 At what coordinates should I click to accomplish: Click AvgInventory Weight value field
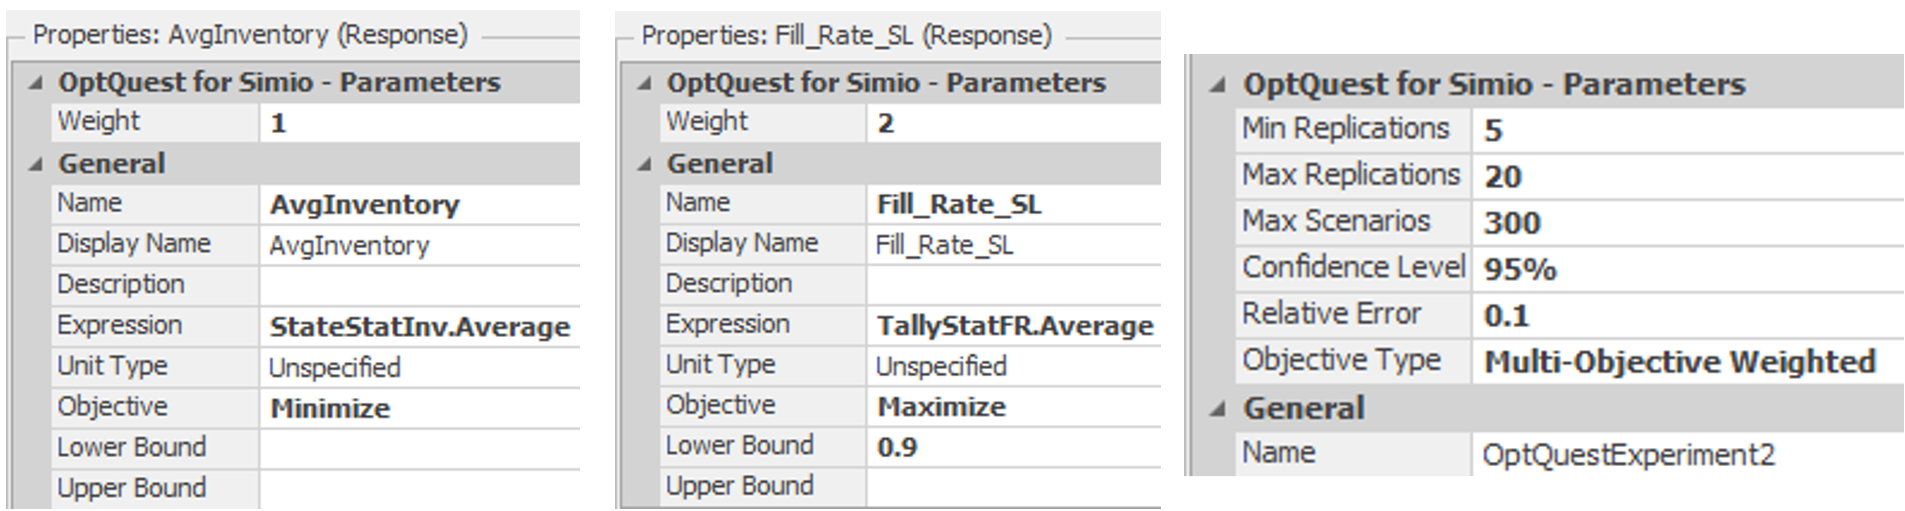point(420,123)
